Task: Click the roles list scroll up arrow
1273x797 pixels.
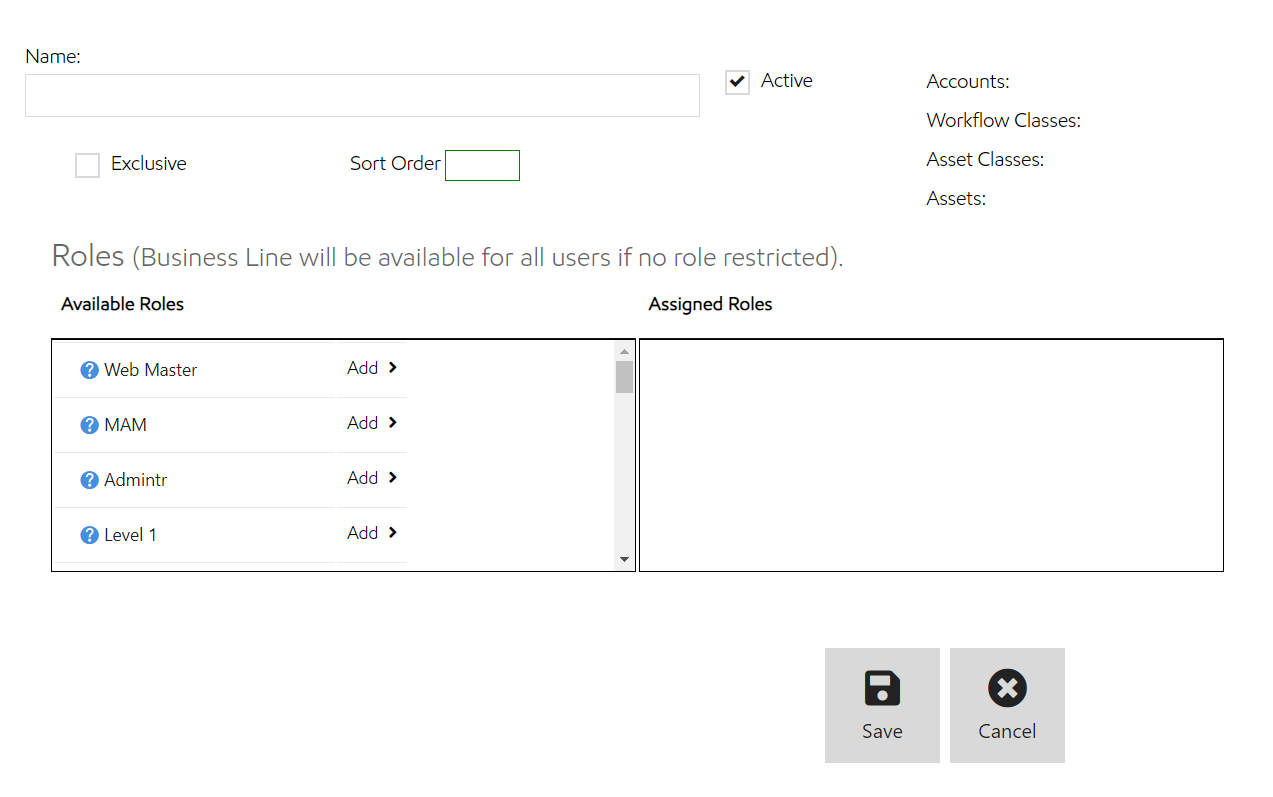Action: coord(625,351)
